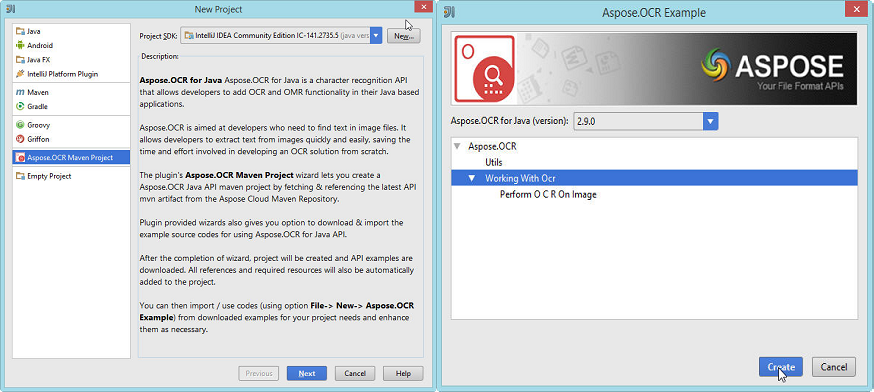Choose the Empty Project type

point(71,176)
